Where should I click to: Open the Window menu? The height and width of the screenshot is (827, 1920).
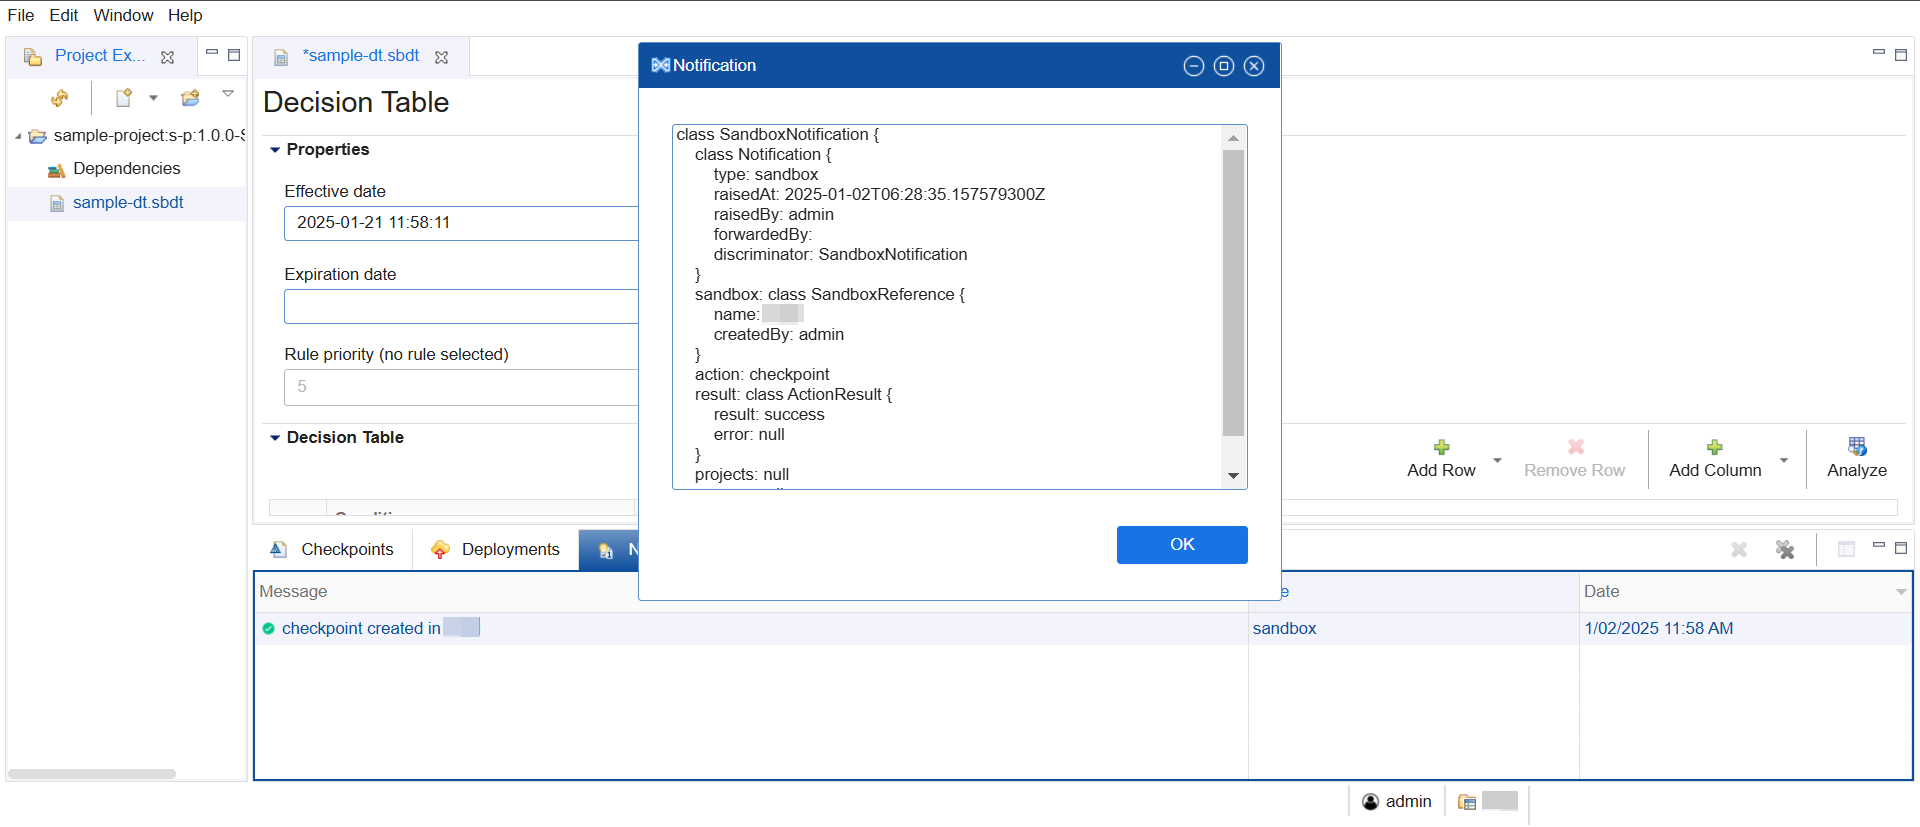point(123,15)
